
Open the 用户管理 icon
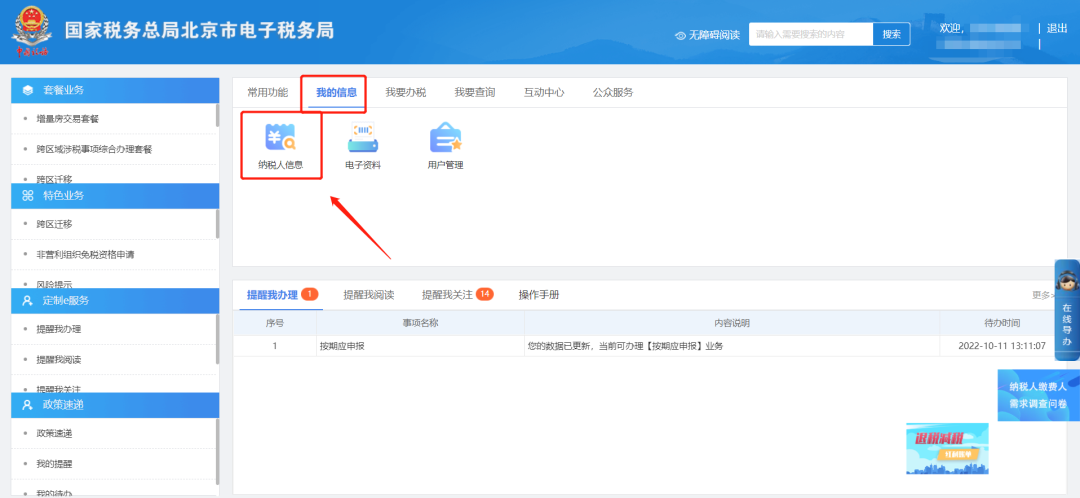[x=445, y=139]
